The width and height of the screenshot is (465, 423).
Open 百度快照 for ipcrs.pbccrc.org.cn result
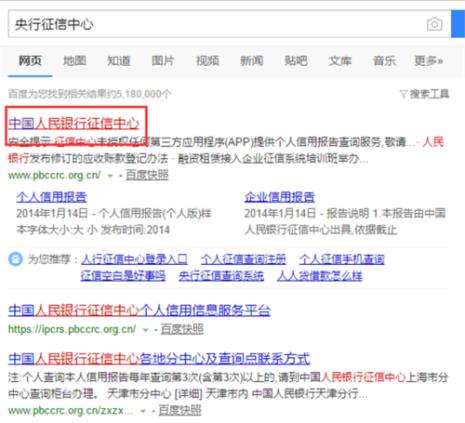182,329
